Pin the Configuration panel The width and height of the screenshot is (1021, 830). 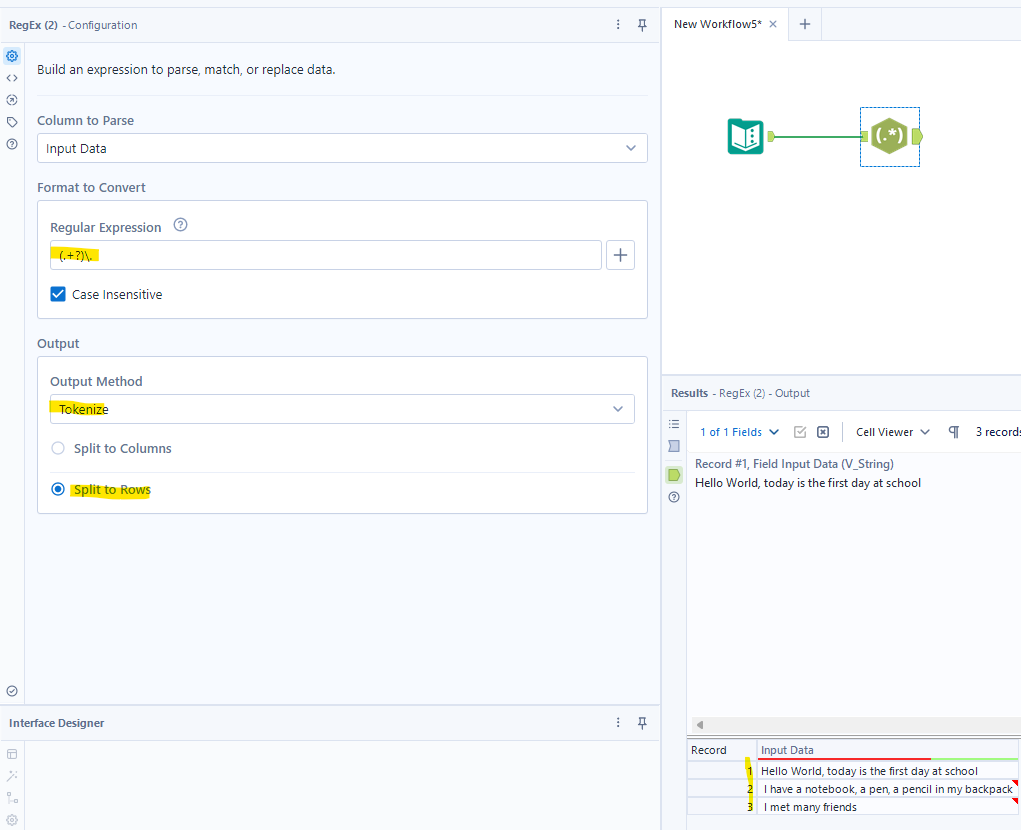(x=642, y=25)
